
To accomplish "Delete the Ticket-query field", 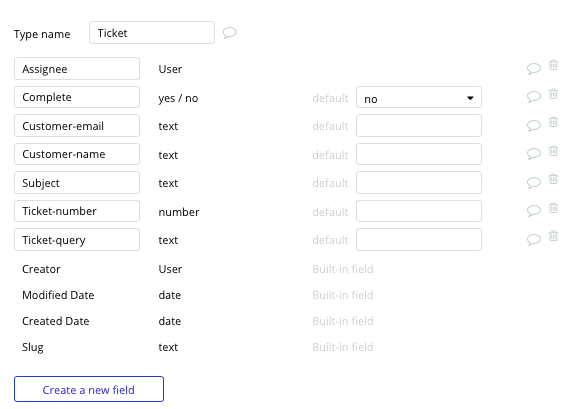I will [553, 236].
